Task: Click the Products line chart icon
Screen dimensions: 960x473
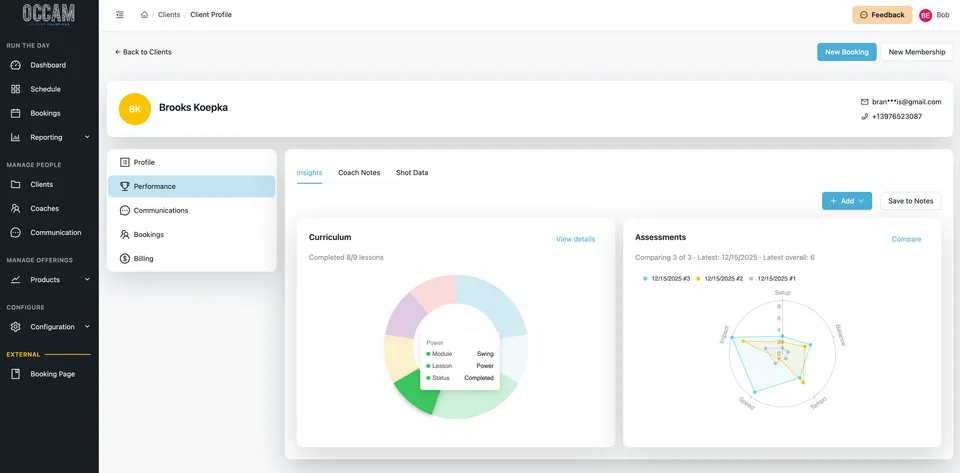Action: pyautogui.click(x=16, y=280)
